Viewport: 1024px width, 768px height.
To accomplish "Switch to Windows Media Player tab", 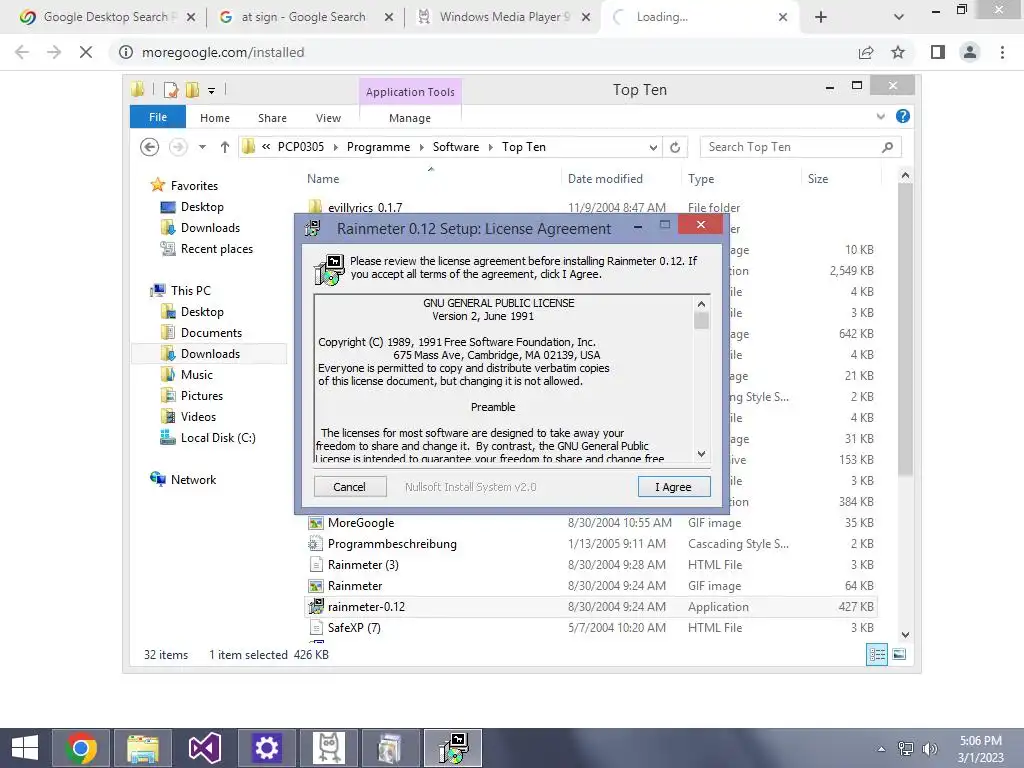I will click(x=502, y=17).
